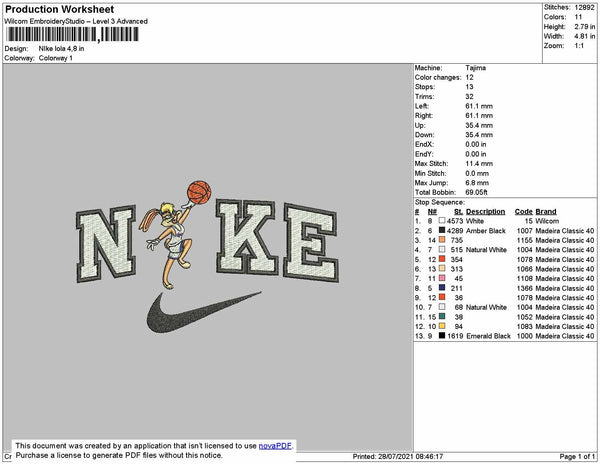Select the navy color swatch with code 1366
The height and width of the screenshot is (464, 600).
[x=442, y=288]
